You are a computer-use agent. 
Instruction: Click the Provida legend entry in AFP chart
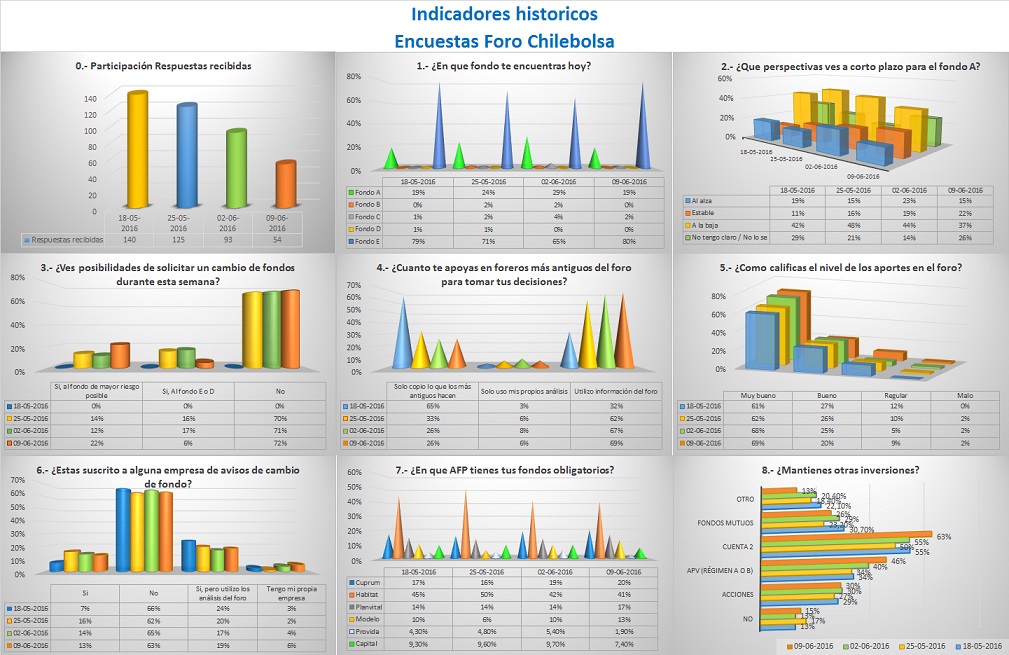point(364,631)
